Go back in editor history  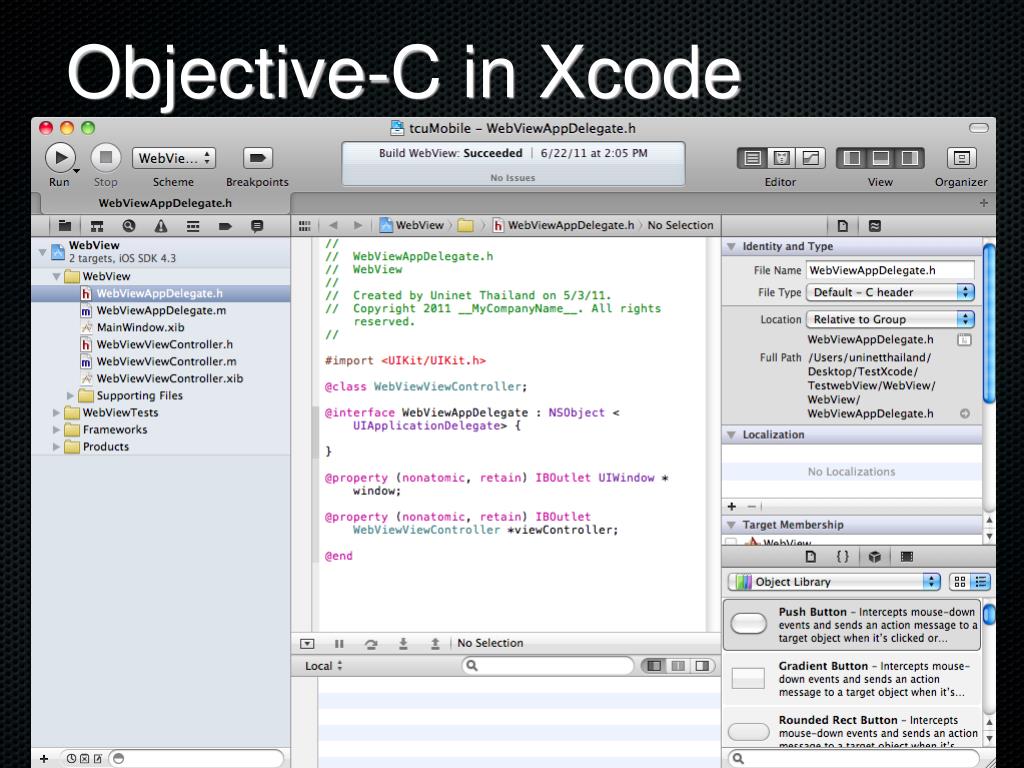(x=333, y=225)
